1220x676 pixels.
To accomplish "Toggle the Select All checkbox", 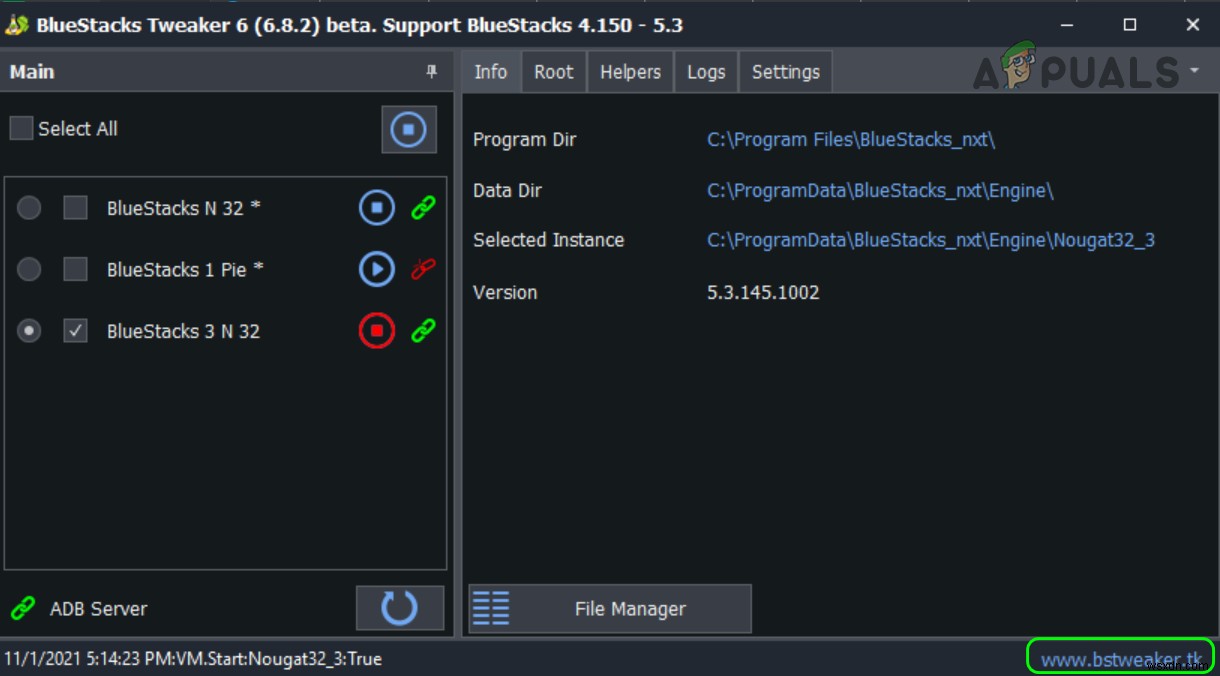I will click(20, 128).
